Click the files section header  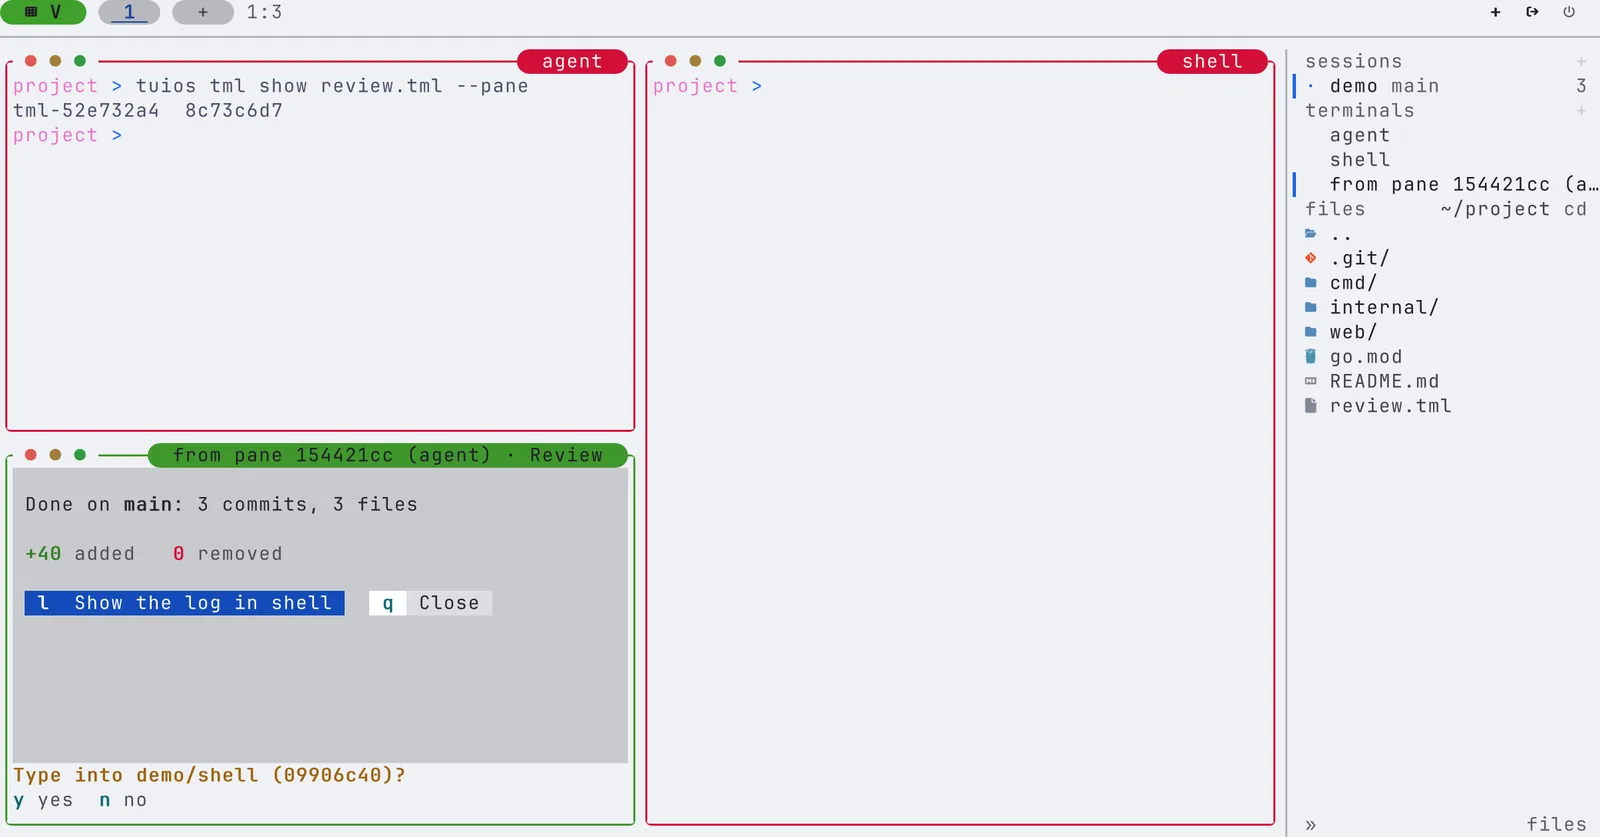[1335, 209]
